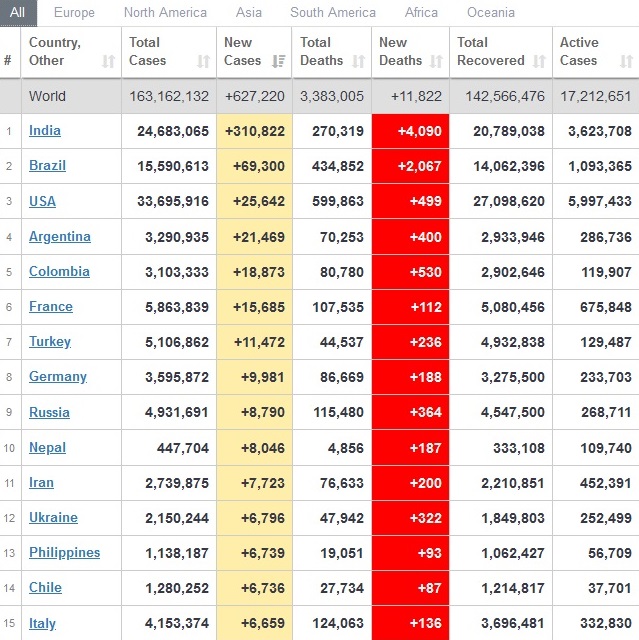Select the All regions tab

pos(18,13)
